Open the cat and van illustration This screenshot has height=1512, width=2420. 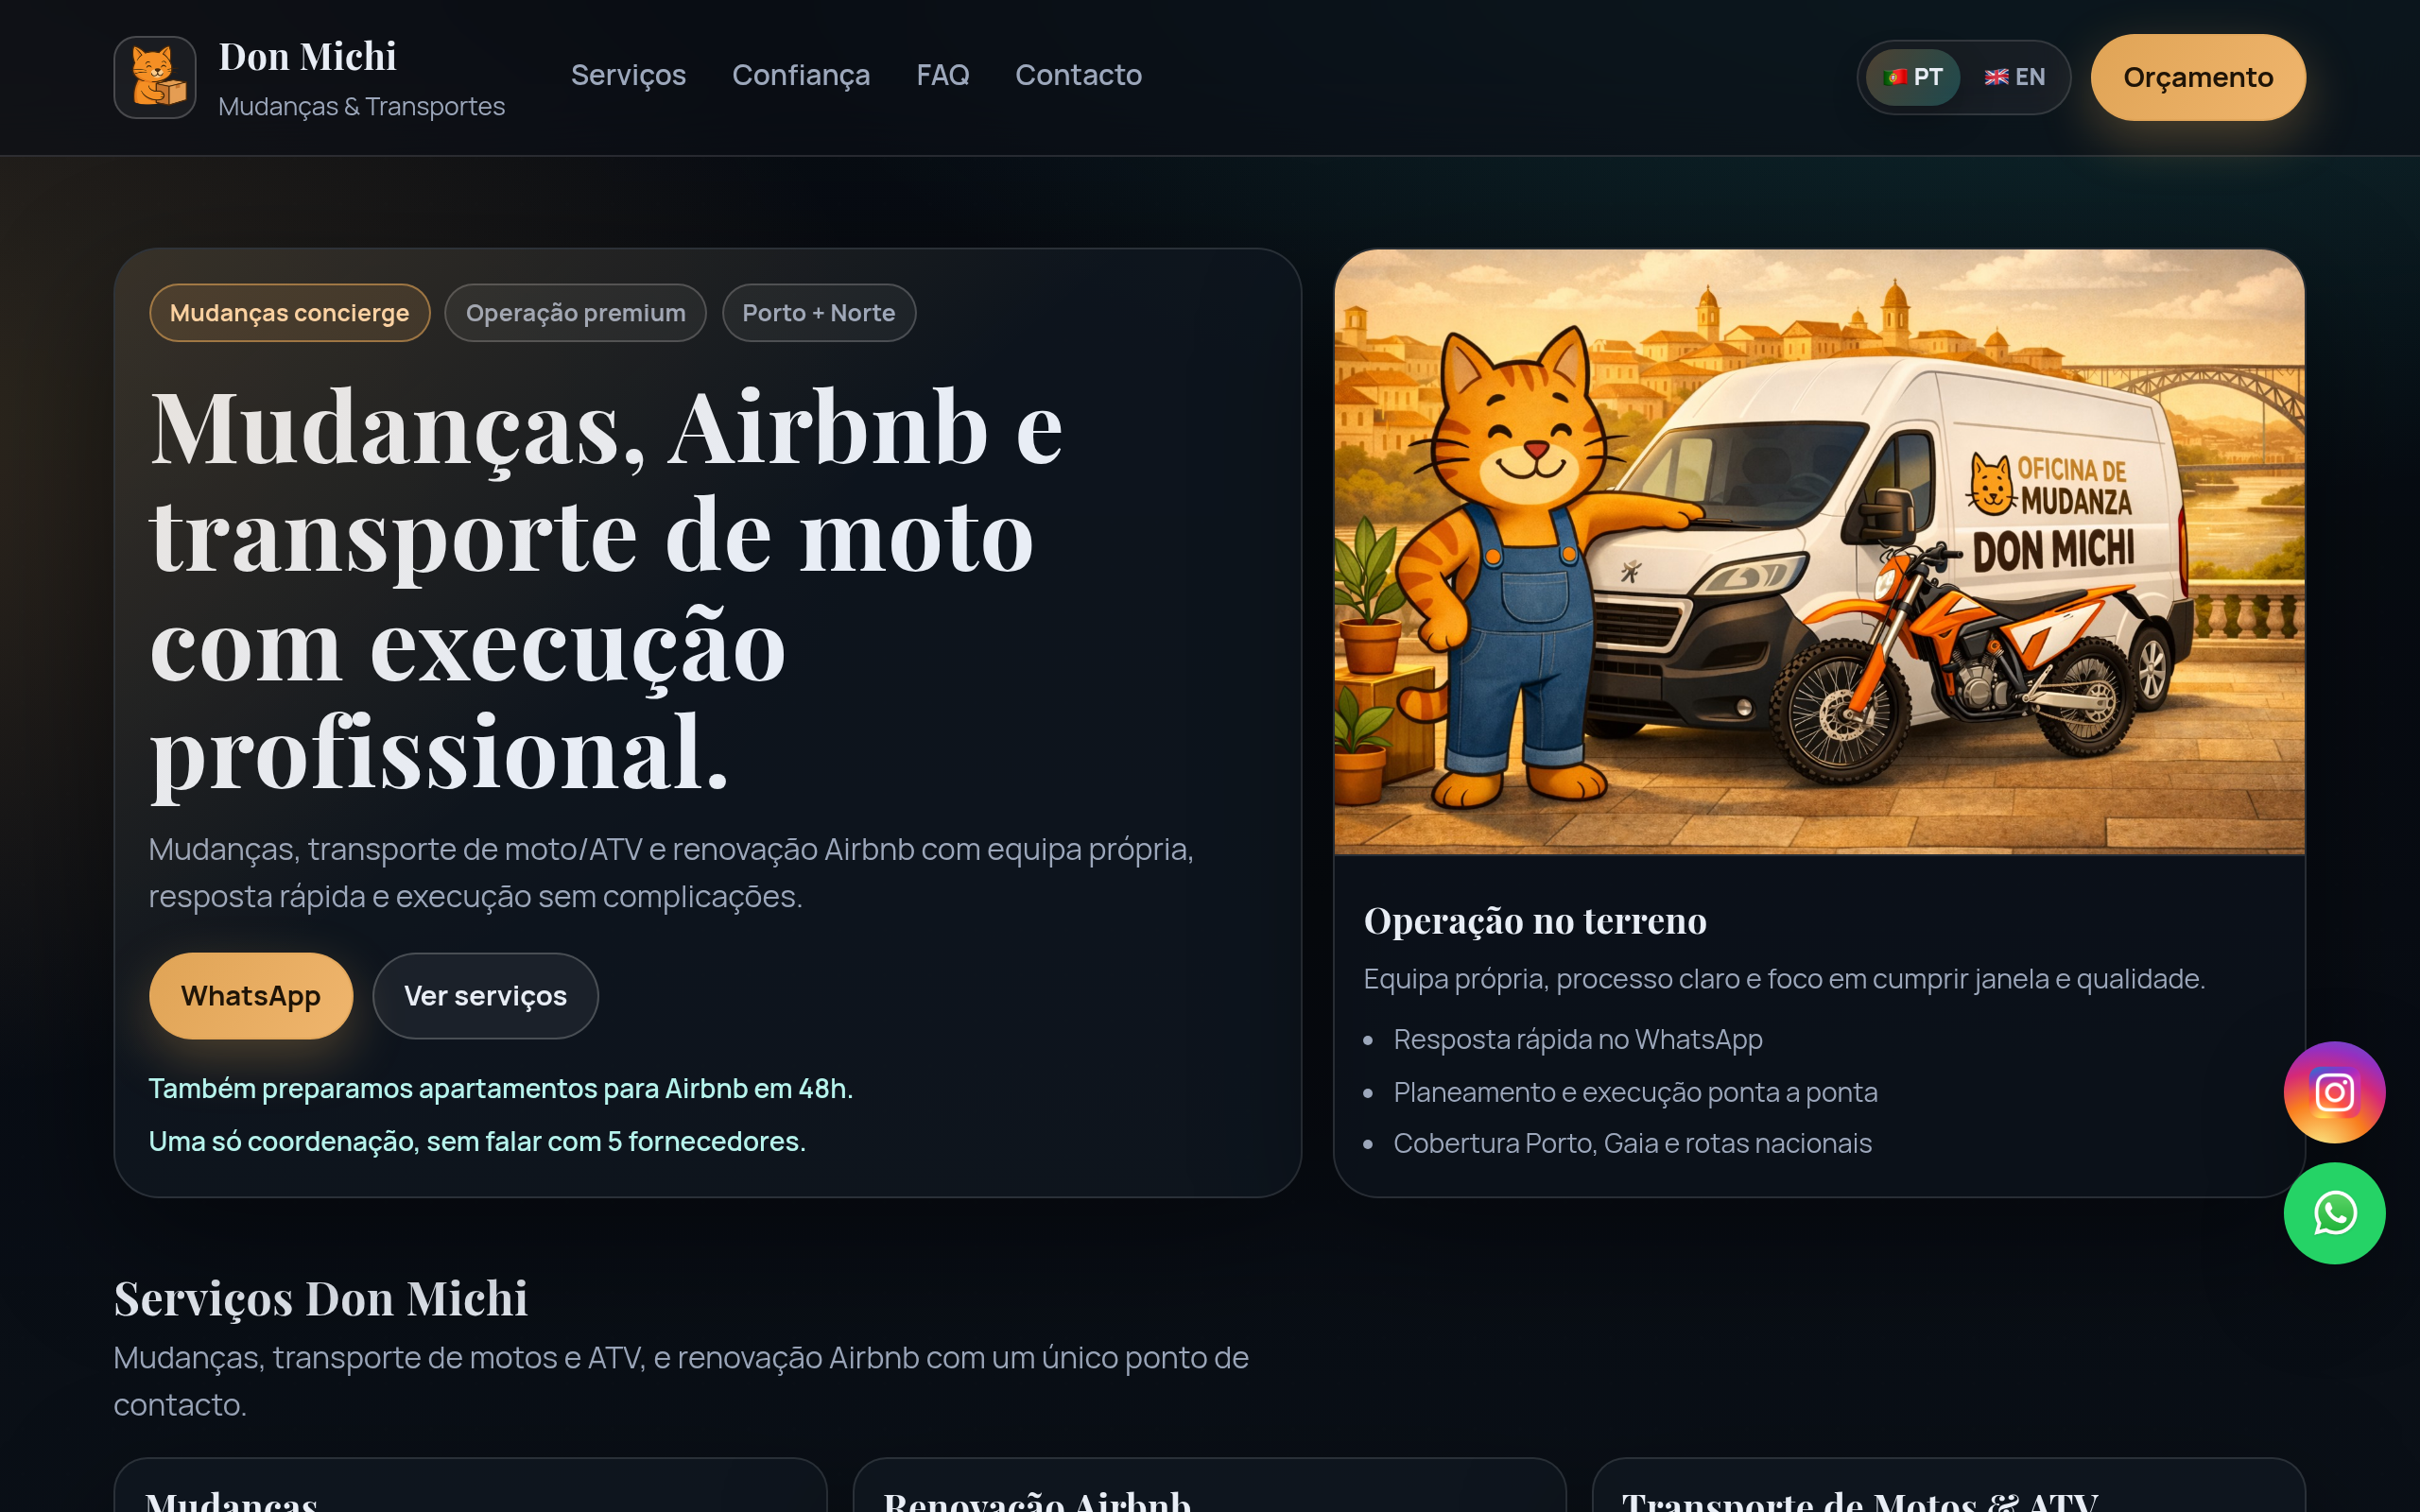pos(1819,552)
